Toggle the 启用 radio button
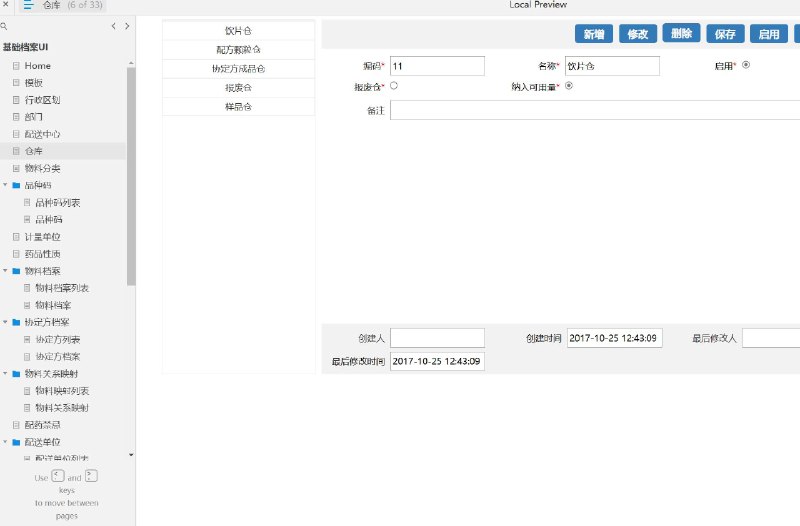This screenshot has height=526, width=800. (x=746, y=65)
